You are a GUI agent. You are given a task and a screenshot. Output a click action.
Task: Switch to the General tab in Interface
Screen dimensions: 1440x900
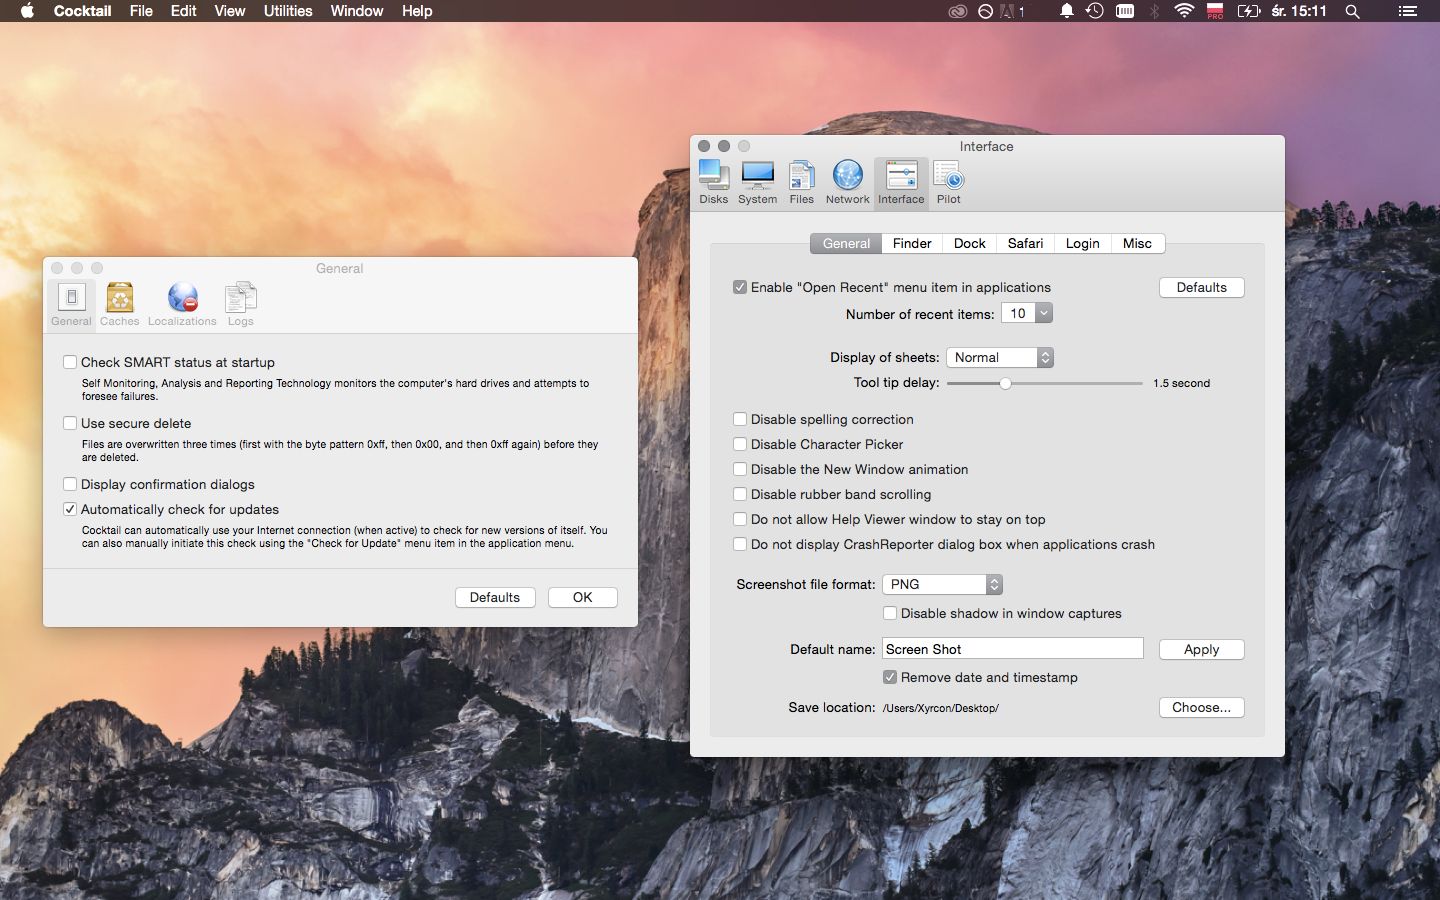coord(846,243)
